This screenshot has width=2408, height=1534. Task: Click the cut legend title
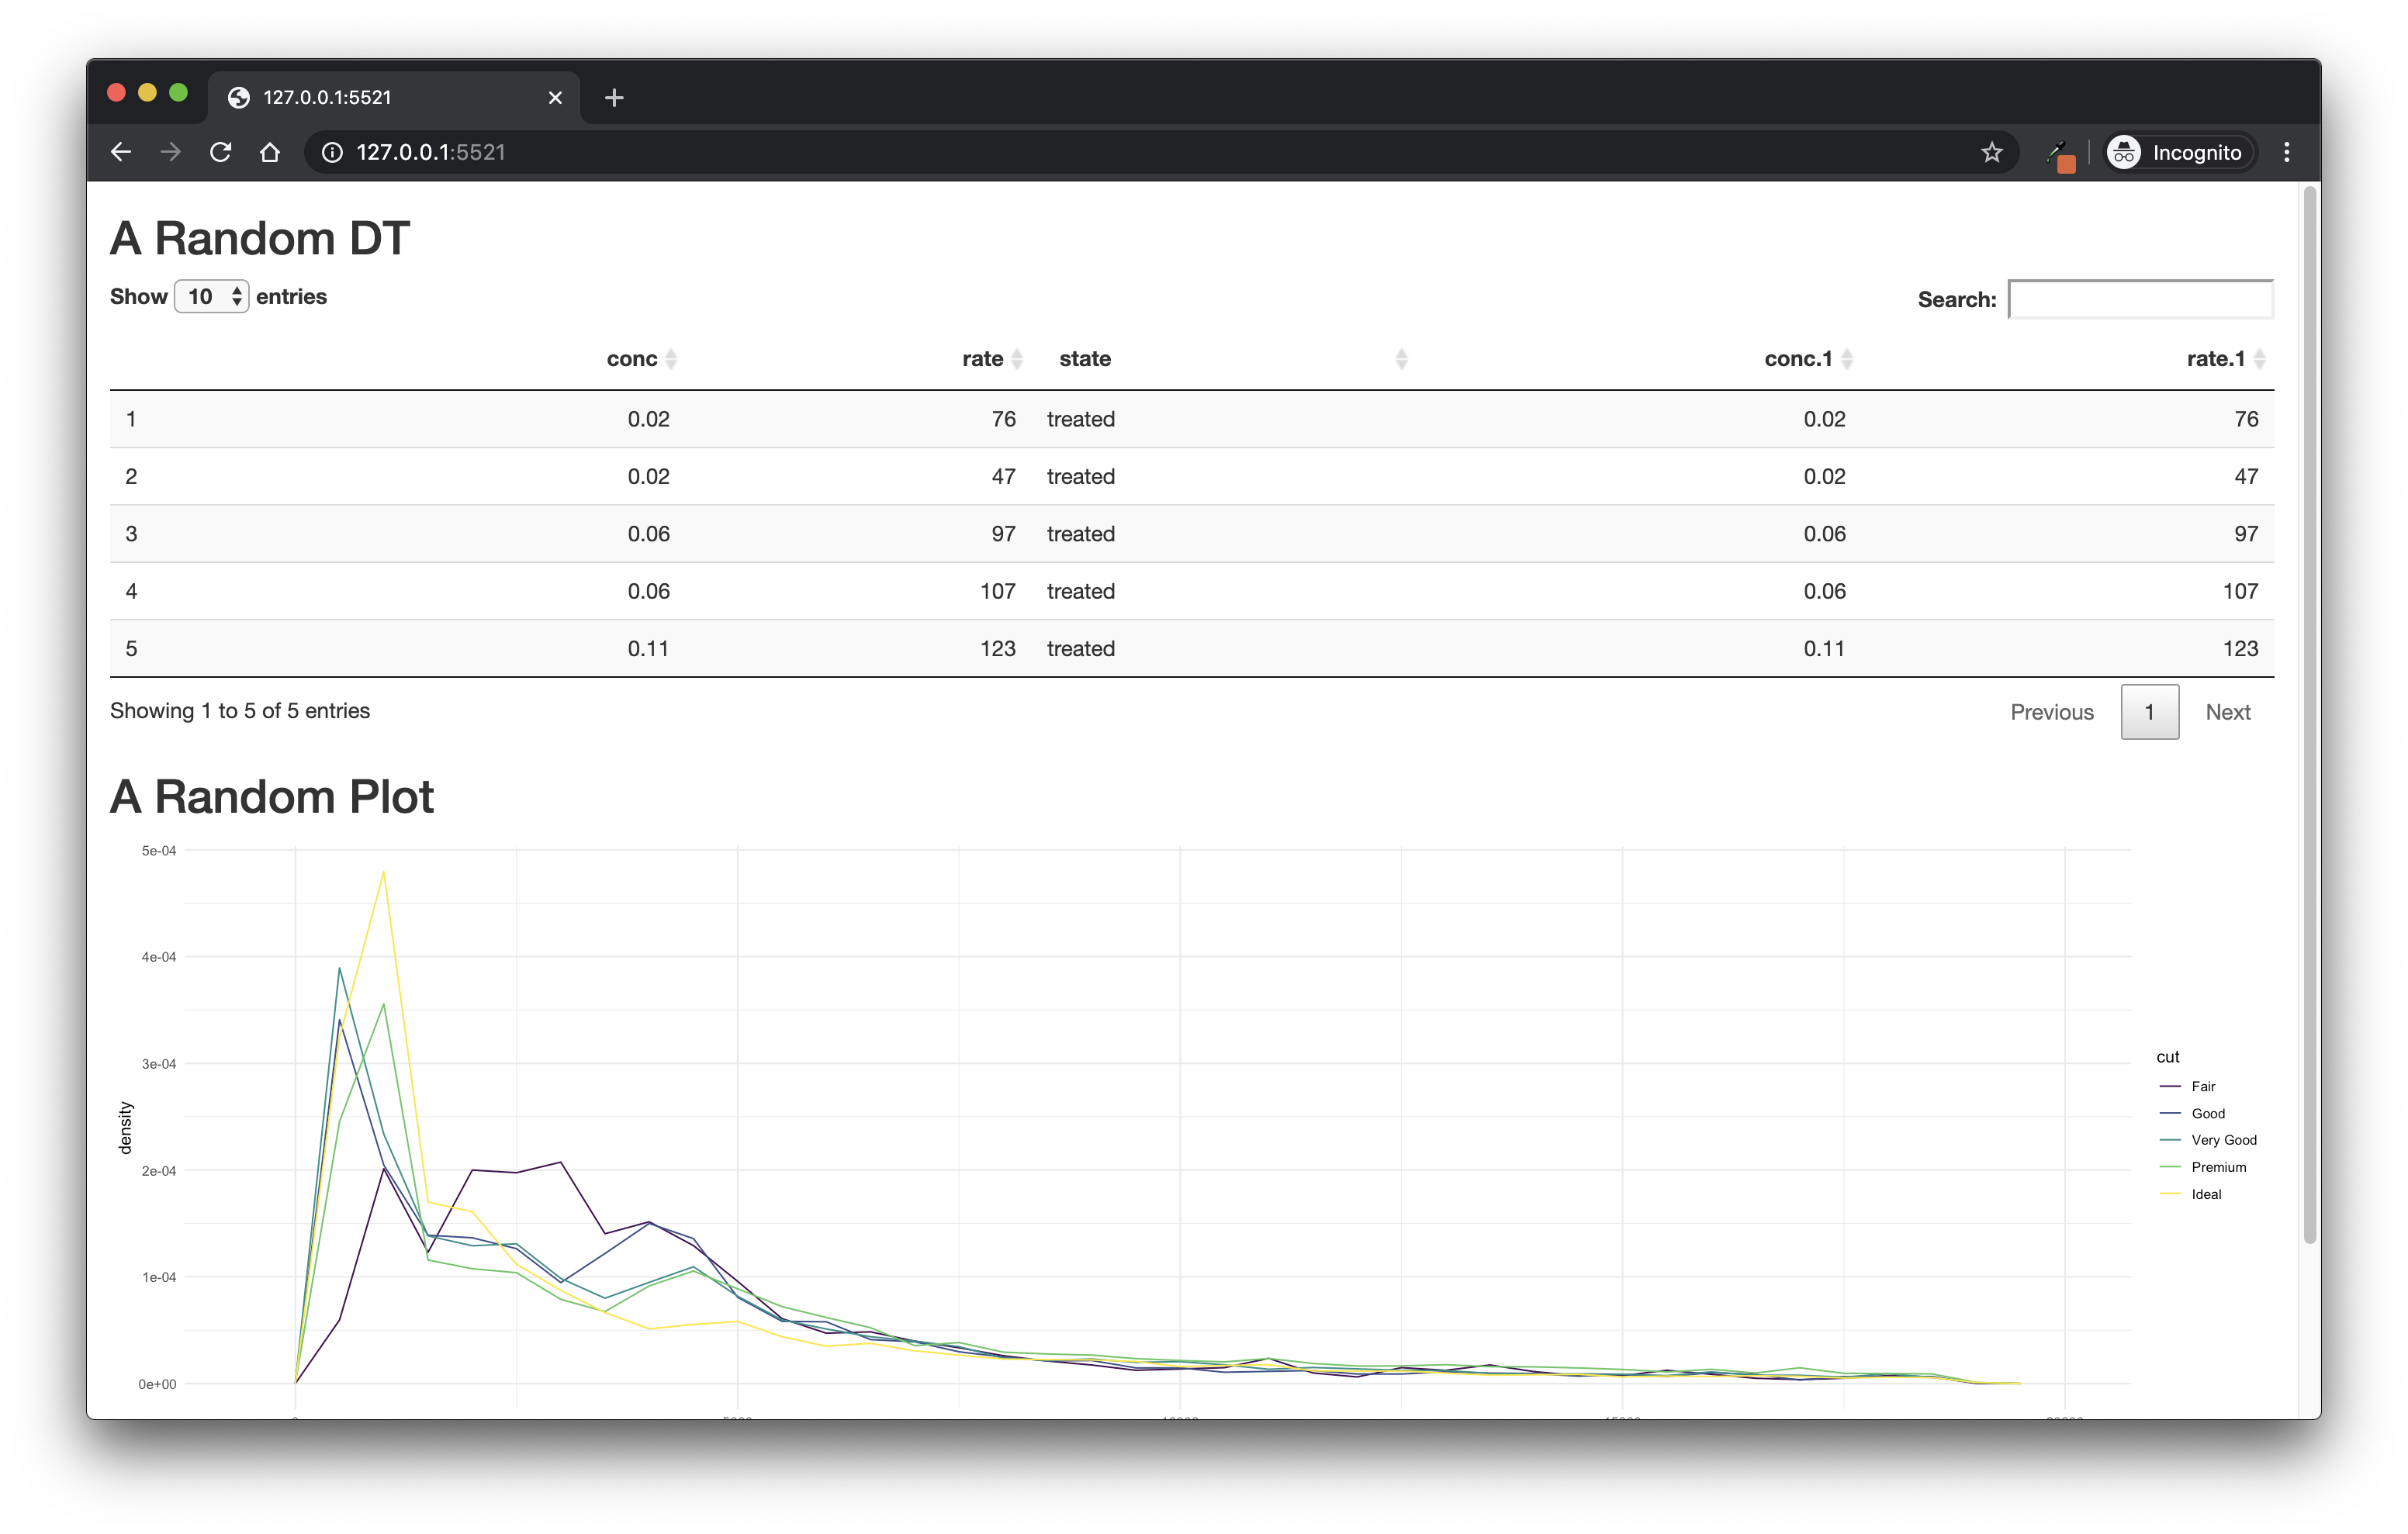[x=2167, y=1057]
